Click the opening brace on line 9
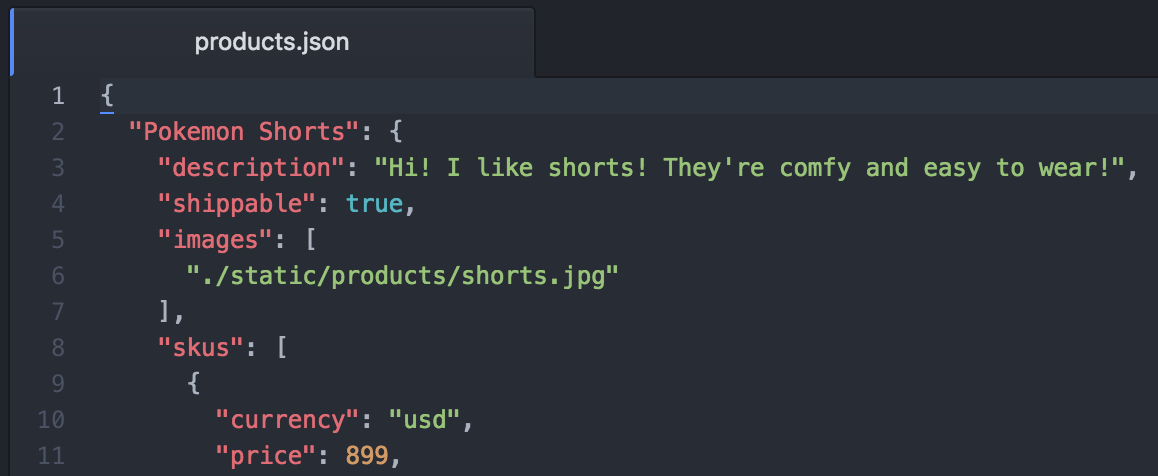 click(194, 384)
